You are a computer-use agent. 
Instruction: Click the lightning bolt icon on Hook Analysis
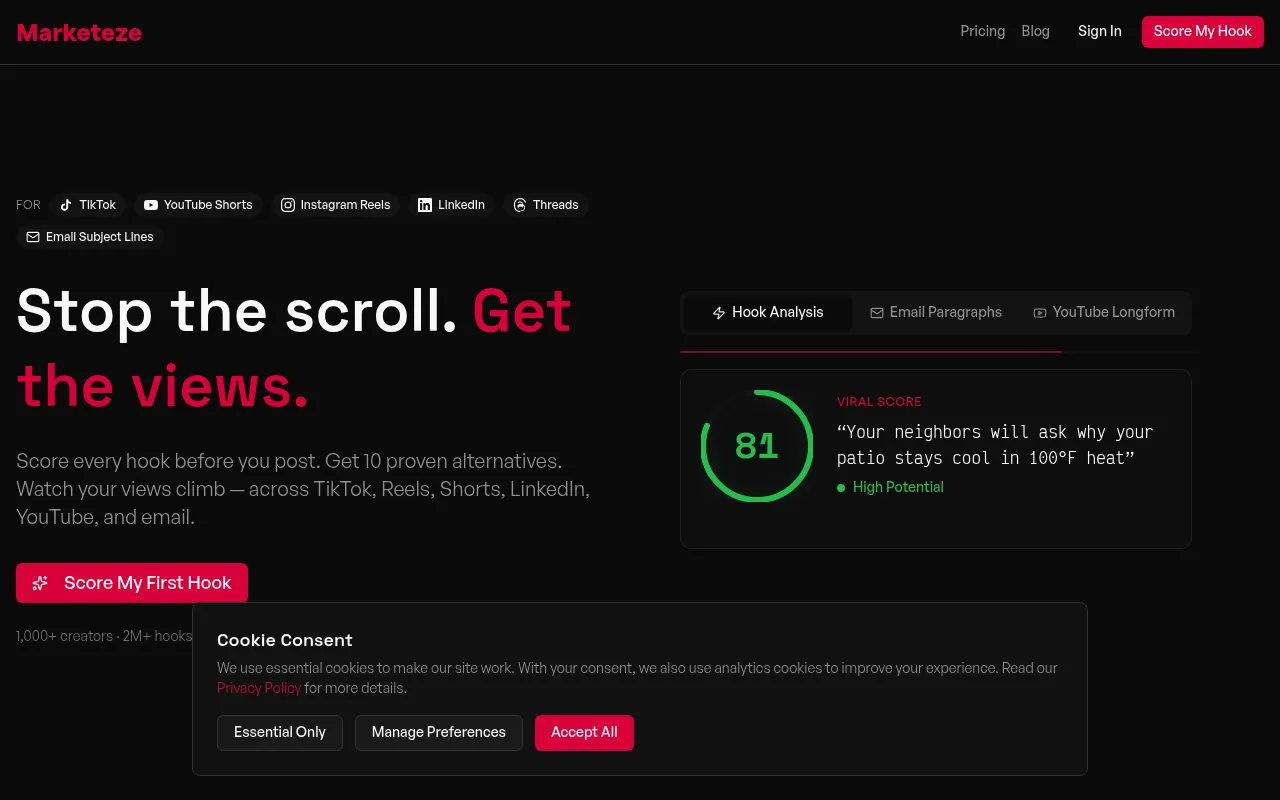coord(719,313)
